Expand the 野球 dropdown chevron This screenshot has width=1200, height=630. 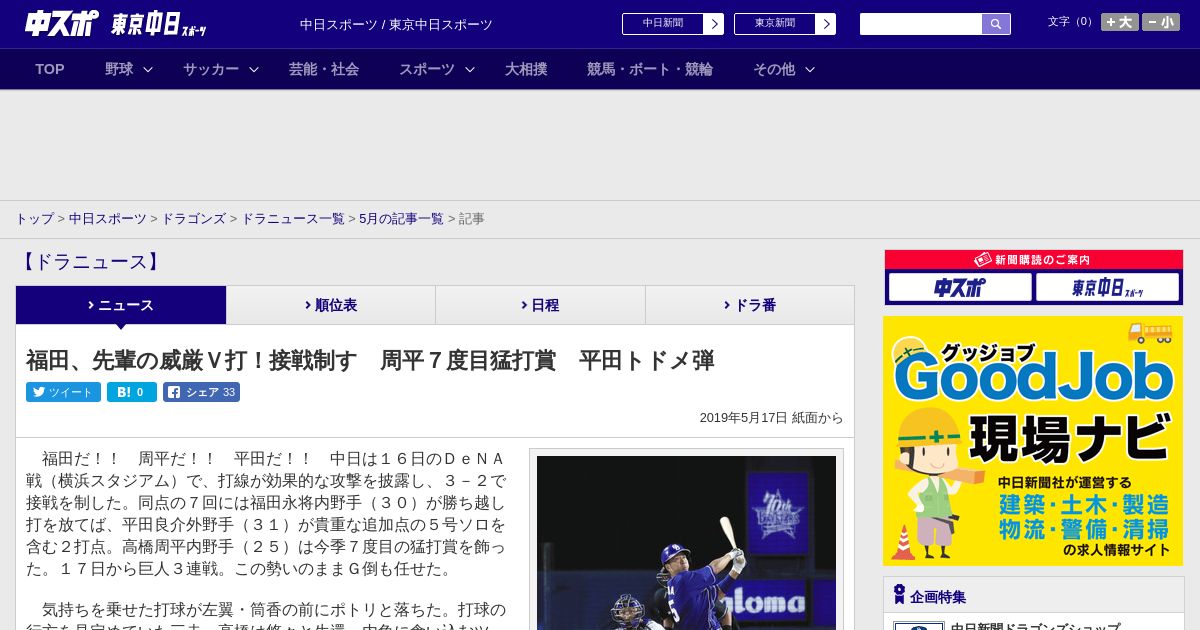coord(148,69)
